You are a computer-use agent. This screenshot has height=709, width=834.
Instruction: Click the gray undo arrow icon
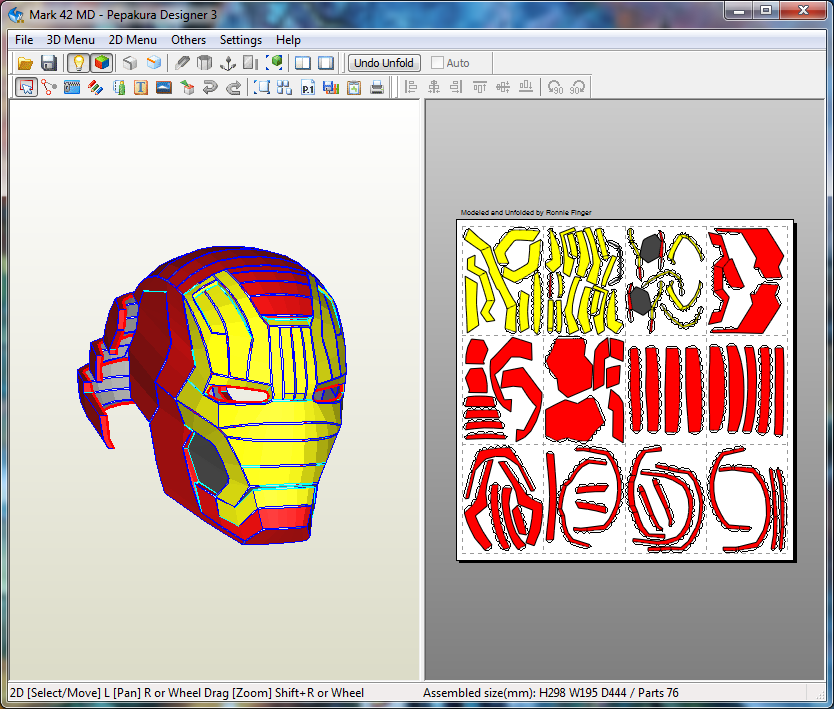210,87
